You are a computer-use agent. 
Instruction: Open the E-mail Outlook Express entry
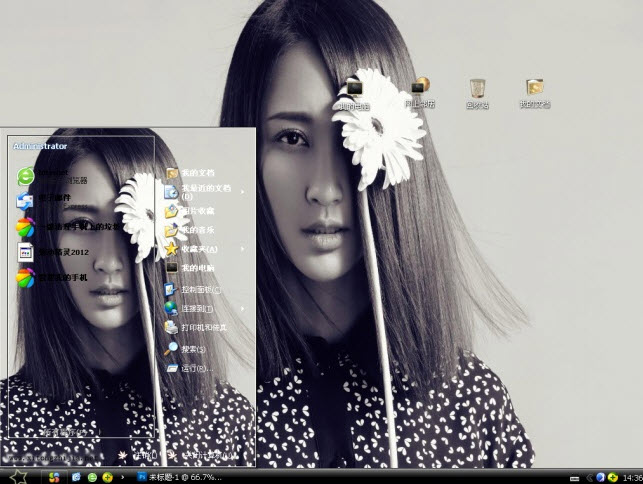(52, 201)
